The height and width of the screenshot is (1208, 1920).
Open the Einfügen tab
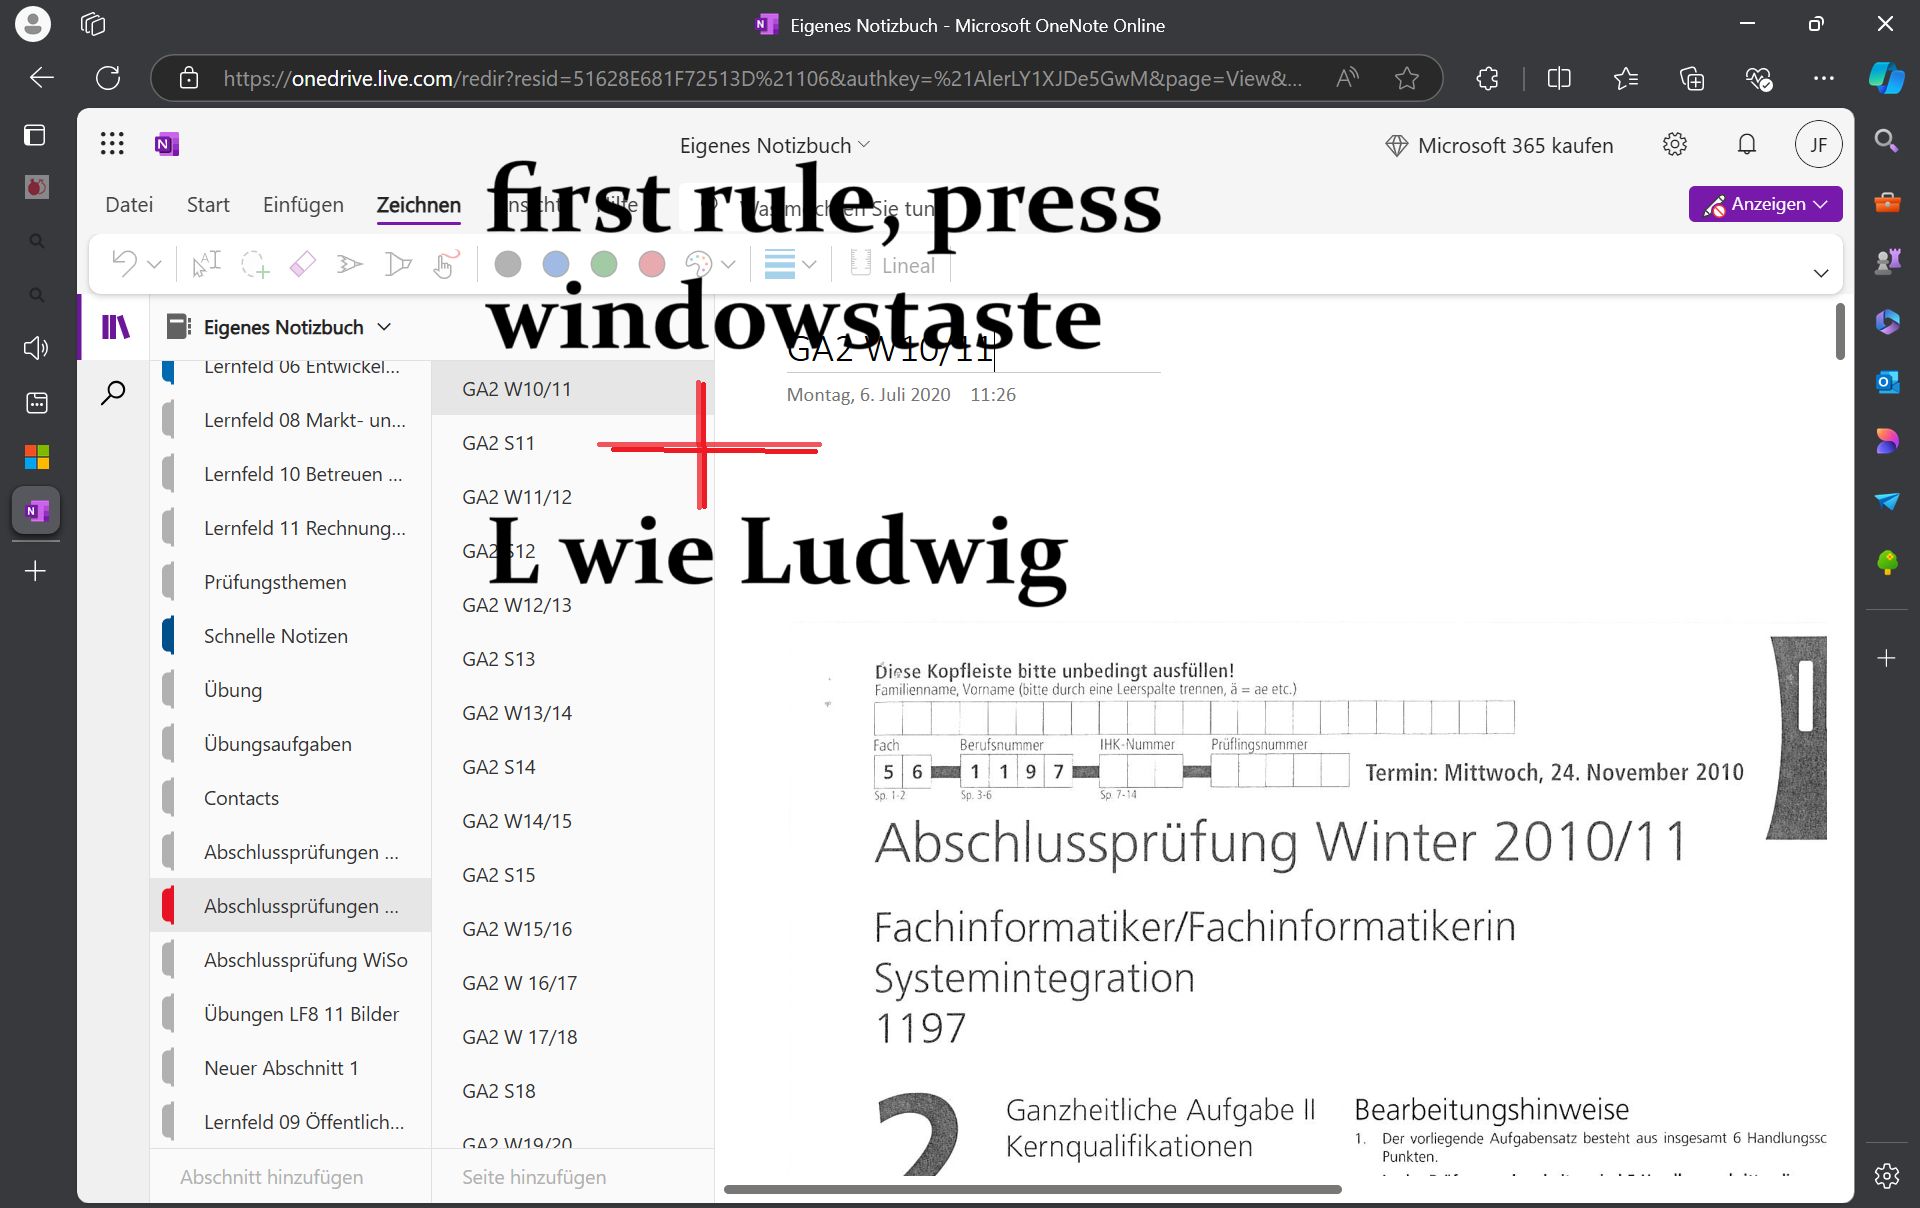pyautogui.click(x=303, y=205)
